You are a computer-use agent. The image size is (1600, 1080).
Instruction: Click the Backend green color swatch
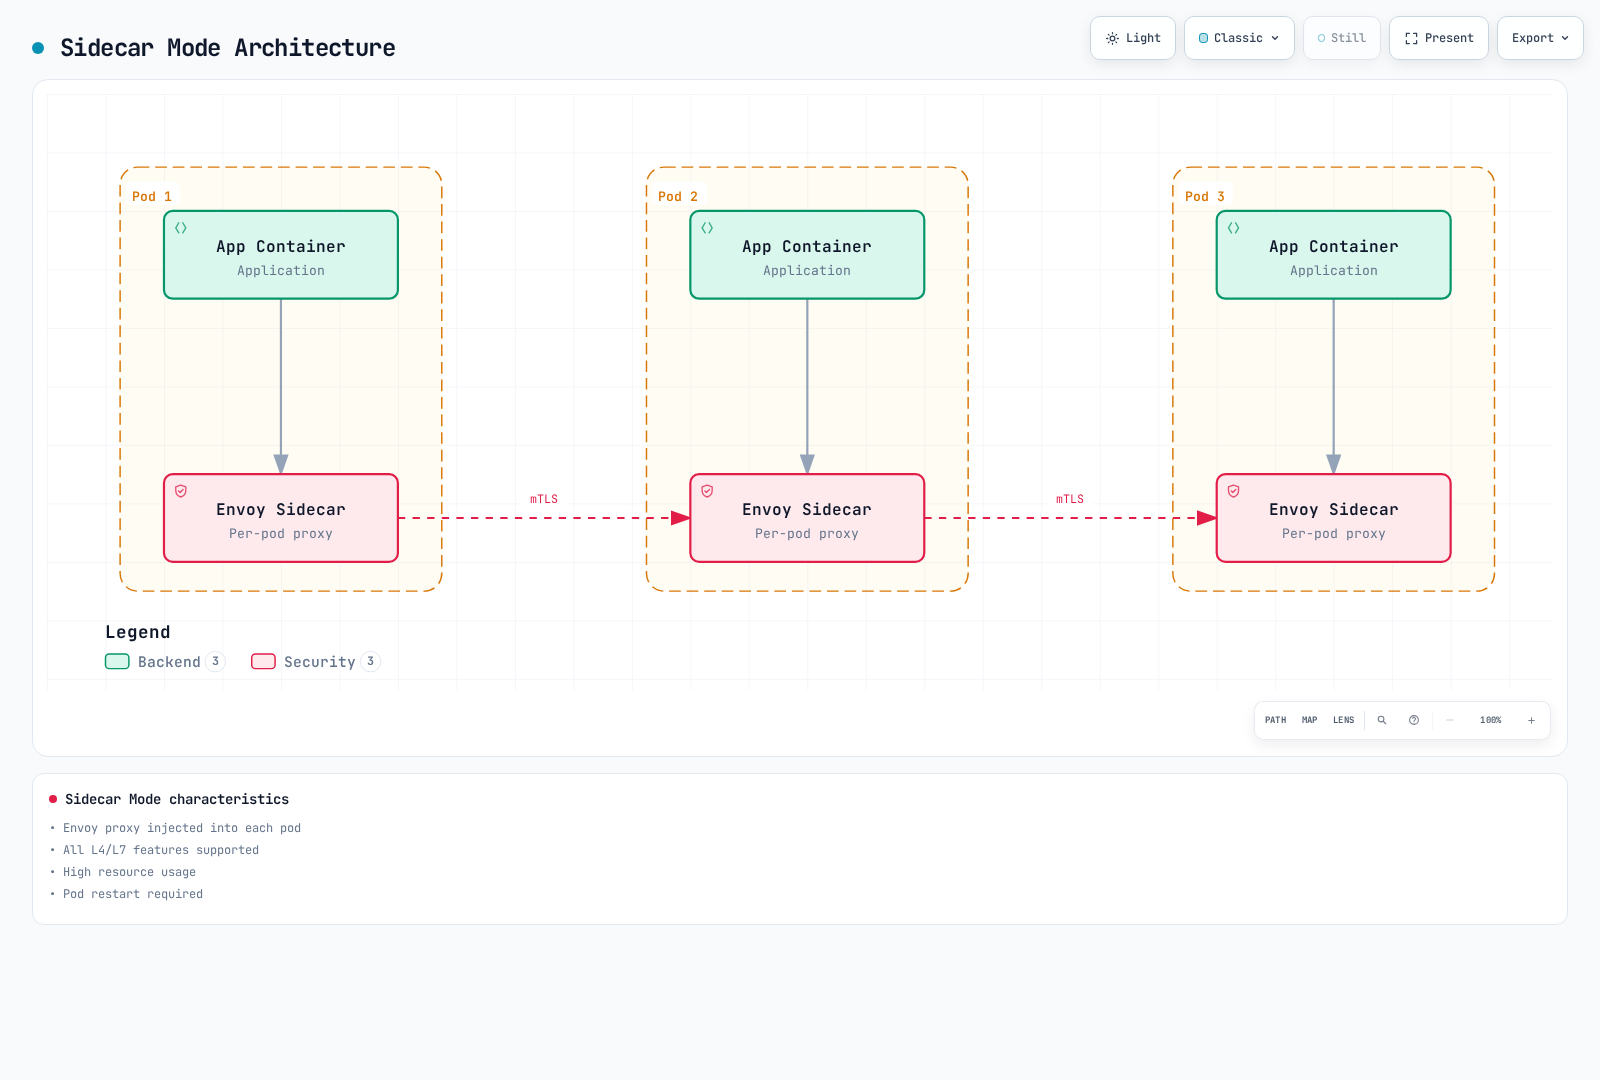click(x=117, y=661)
